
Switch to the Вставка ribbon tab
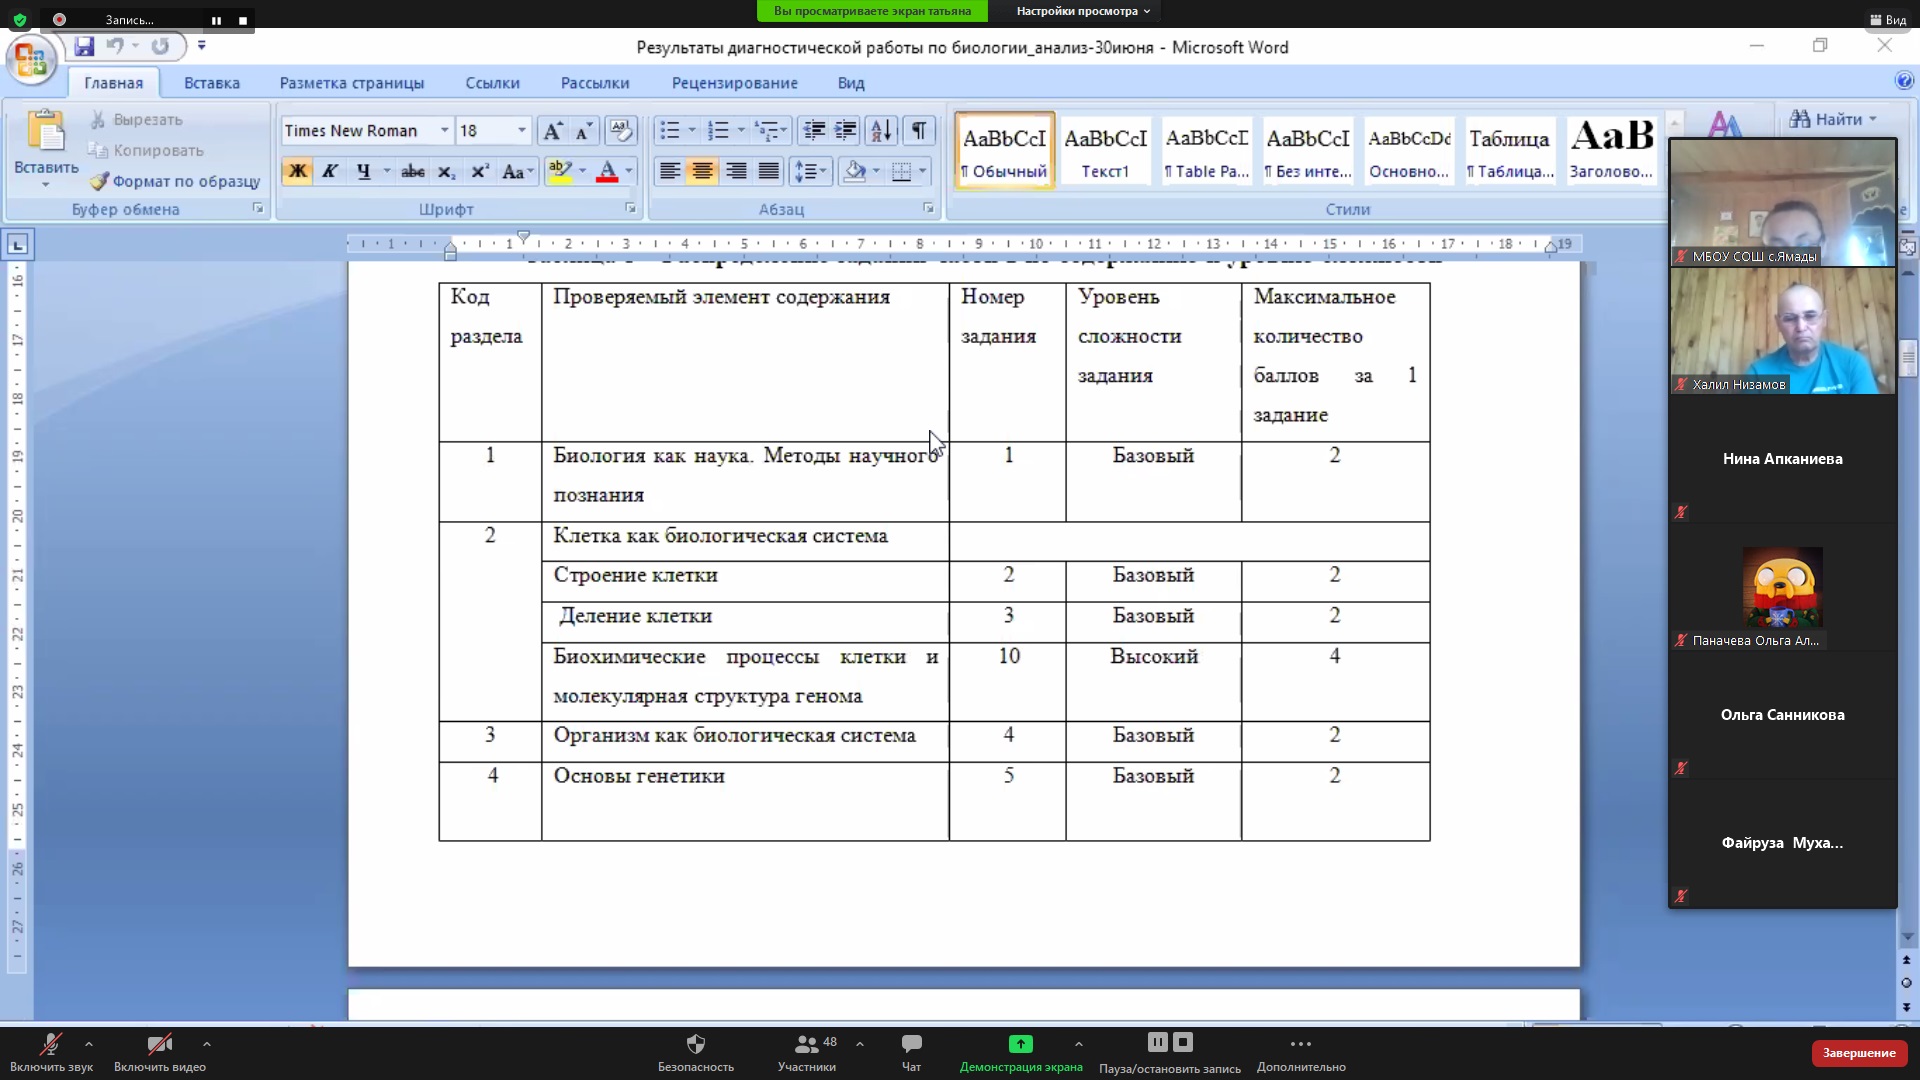point(211,83)
